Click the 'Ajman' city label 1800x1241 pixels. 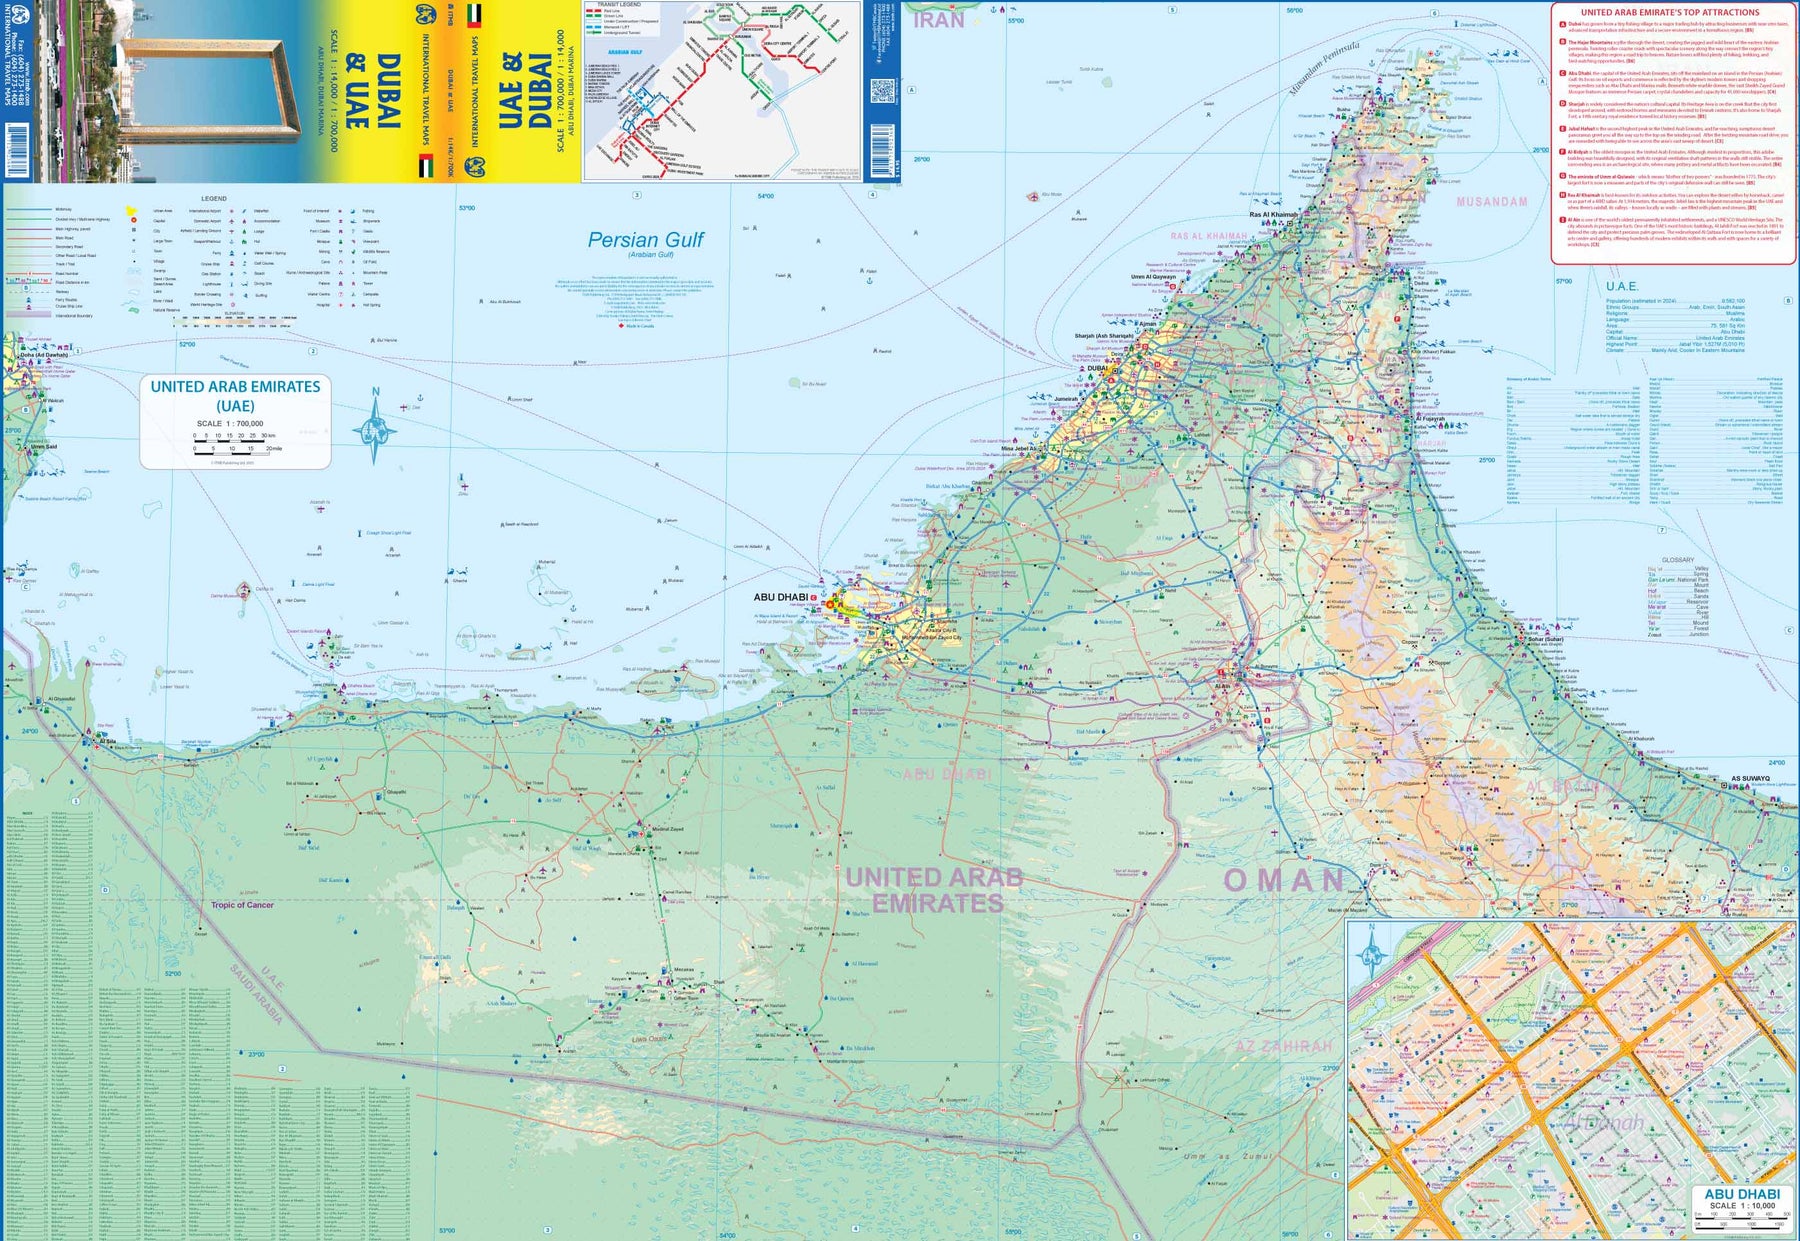(x=1147, y=324)
